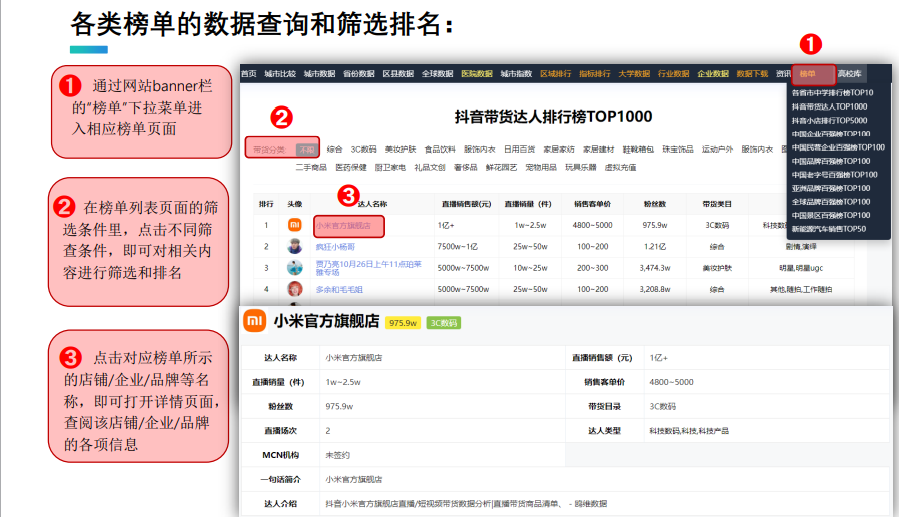Screen dimensions: 899x517
Task: Open the 城市数据 nav menu item
Action: coord(319,74)
